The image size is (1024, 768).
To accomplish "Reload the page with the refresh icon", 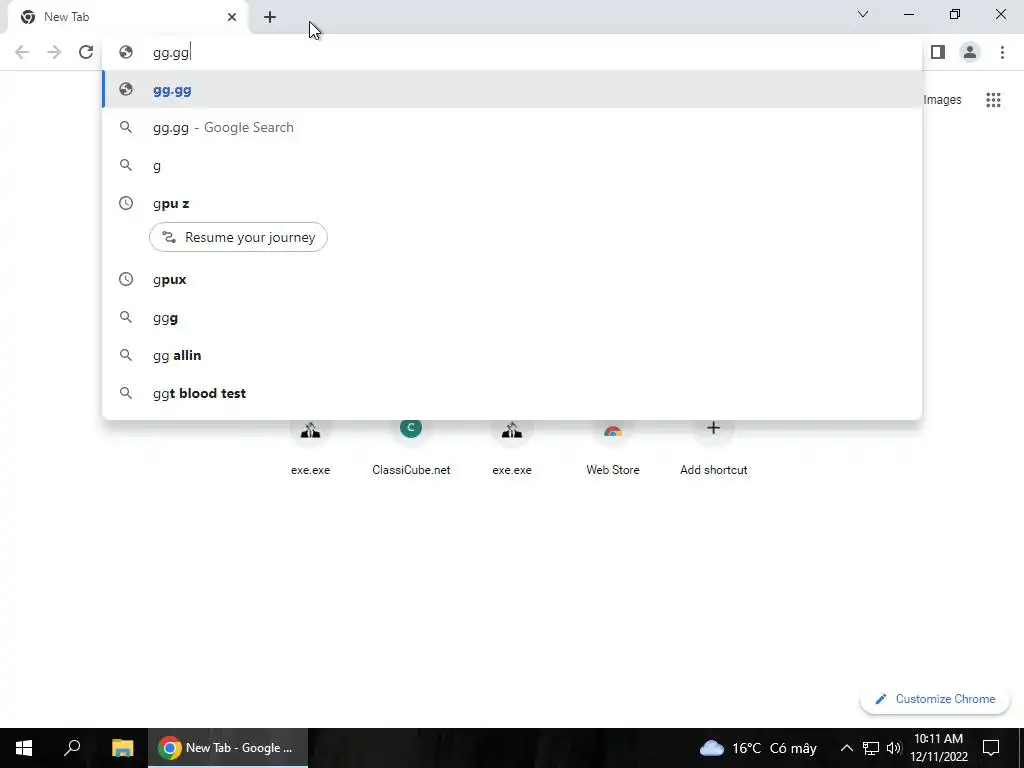I will pos(86,52).
